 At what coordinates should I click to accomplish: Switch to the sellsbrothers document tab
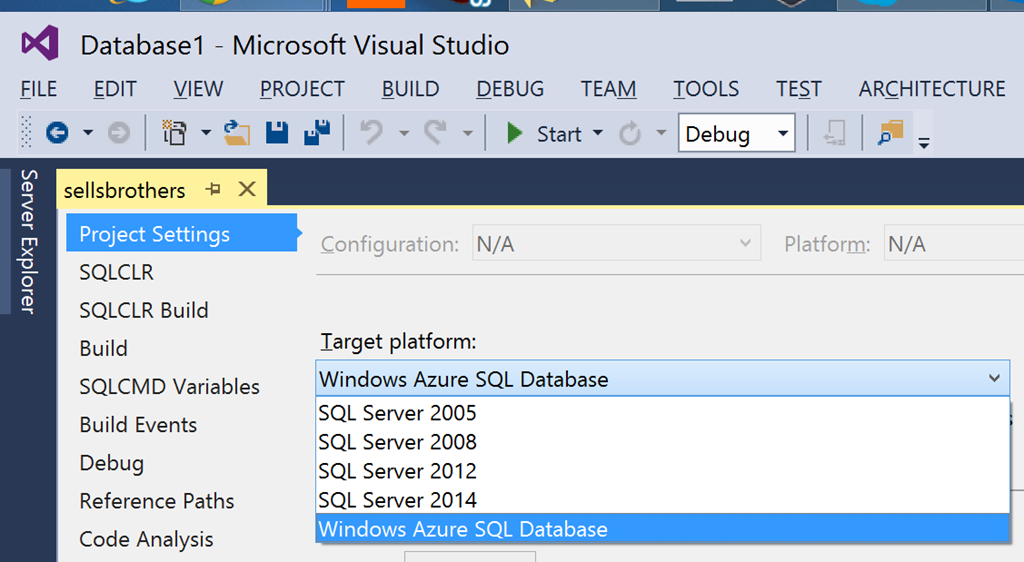[x=125, y=190]
